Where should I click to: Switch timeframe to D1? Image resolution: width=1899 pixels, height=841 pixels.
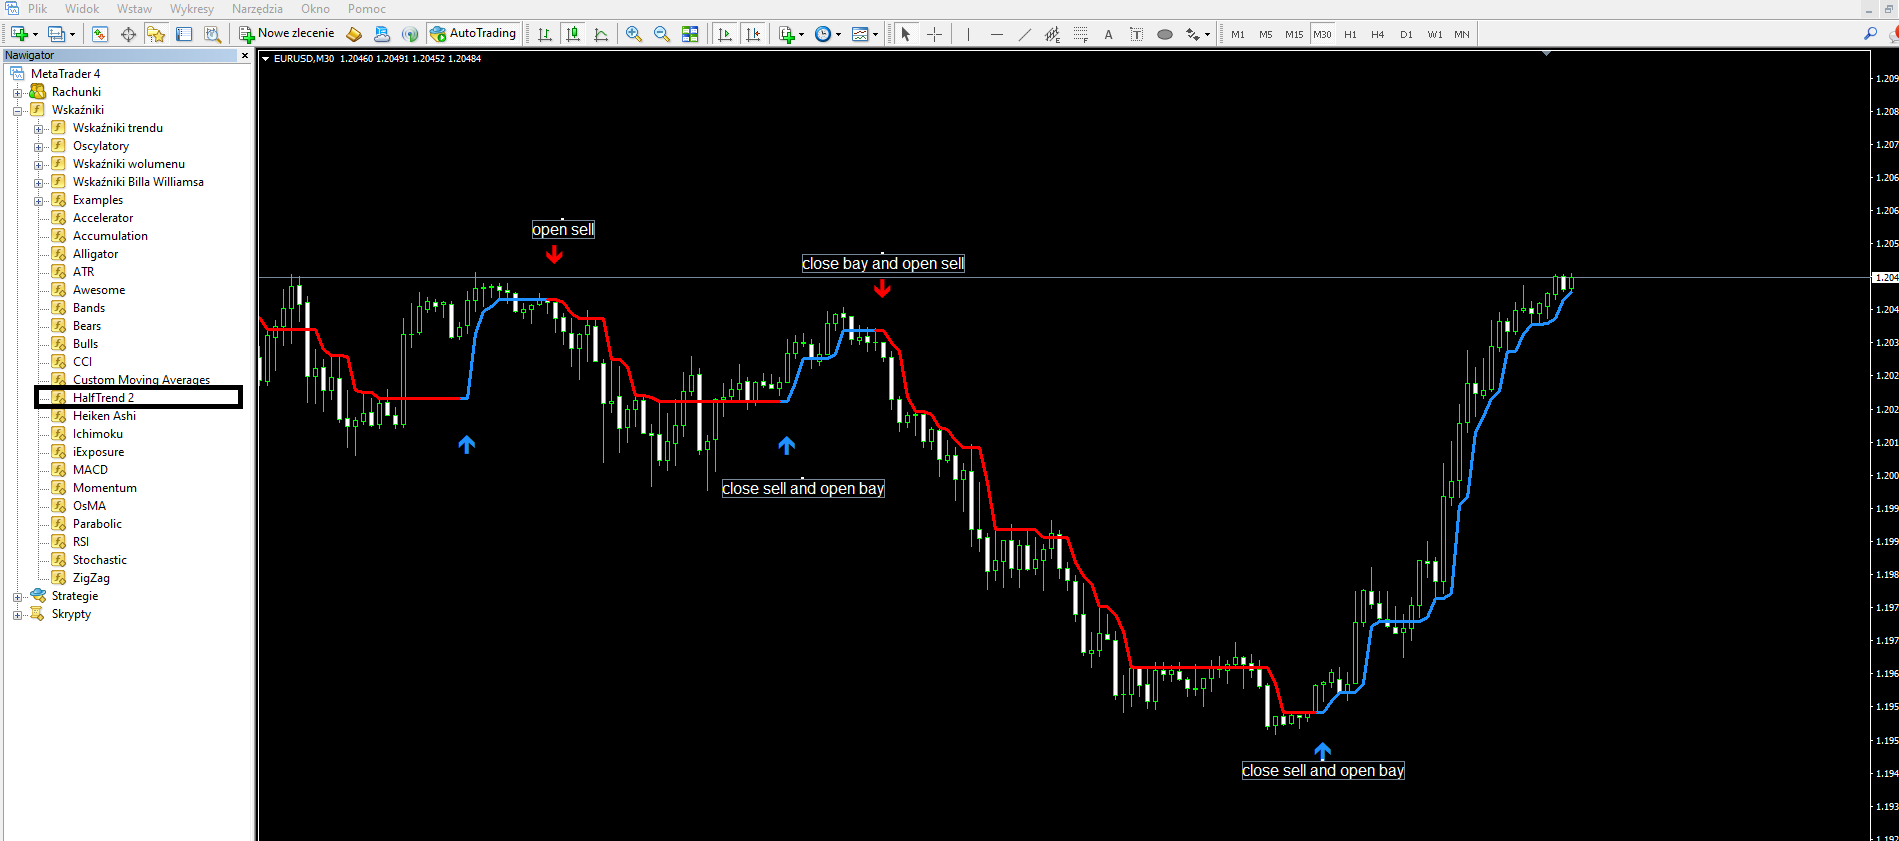1406,34
